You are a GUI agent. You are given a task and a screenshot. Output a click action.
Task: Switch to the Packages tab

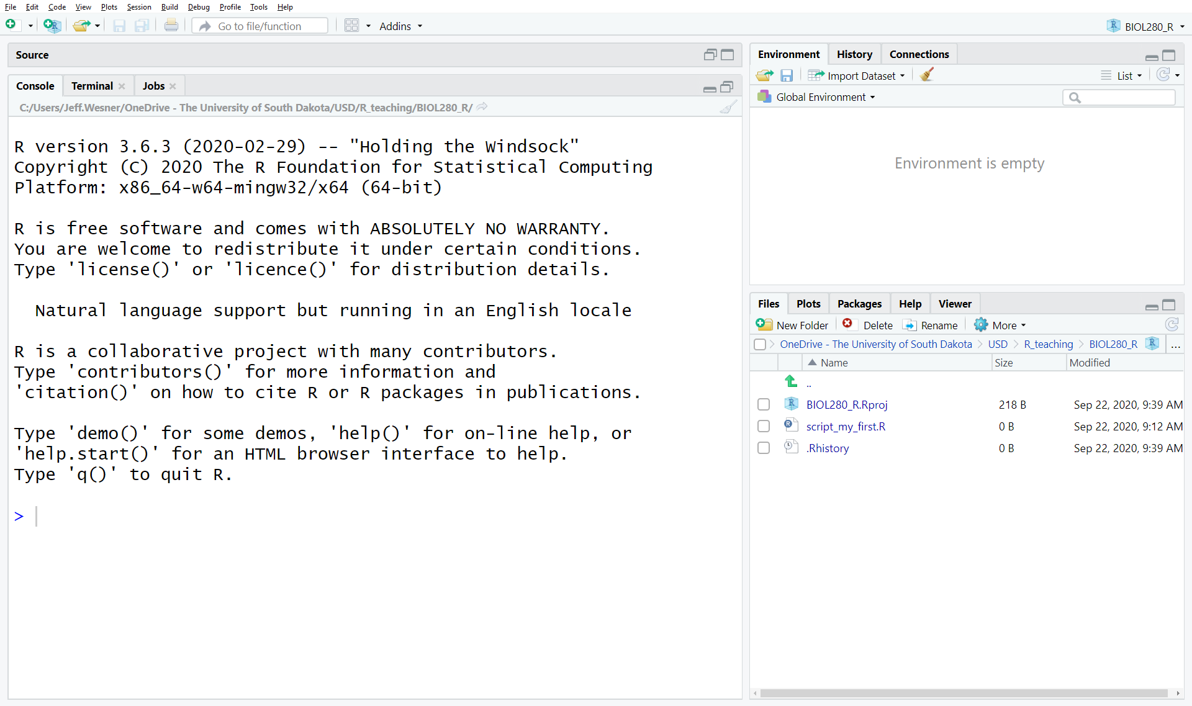859,304
